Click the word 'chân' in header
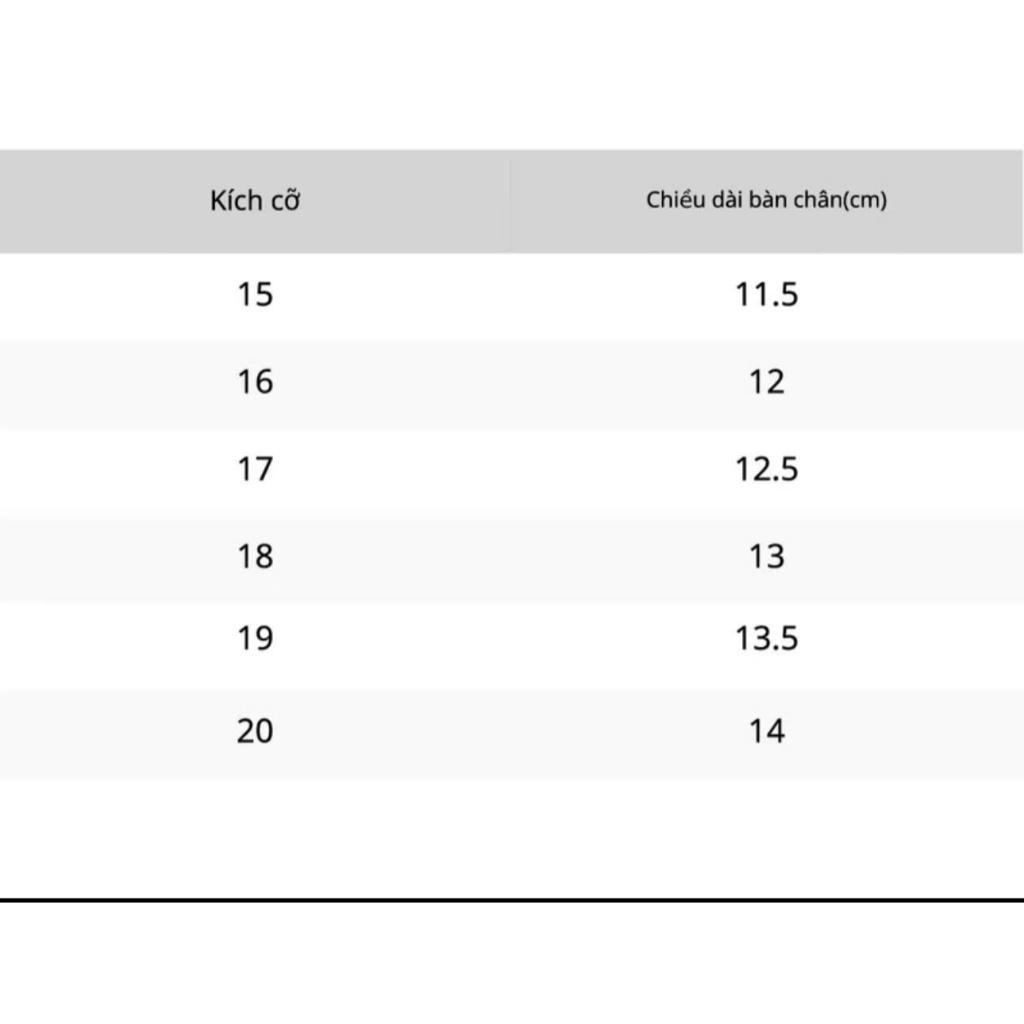The width and height of the screenshot is (1024, 1024). tap(818, 200)
